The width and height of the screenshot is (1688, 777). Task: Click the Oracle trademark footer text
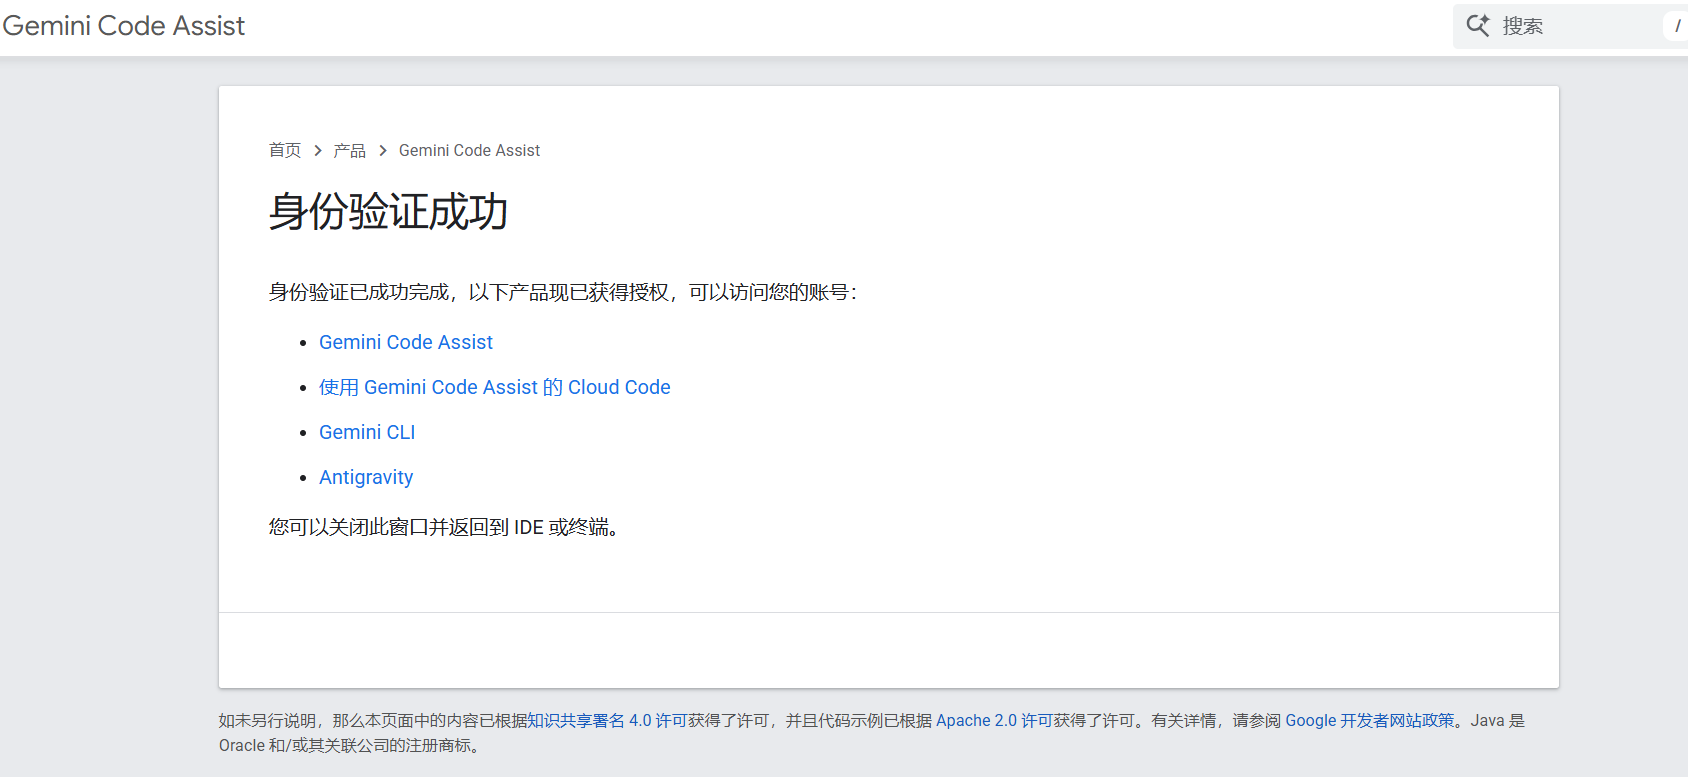pos(350,745)
